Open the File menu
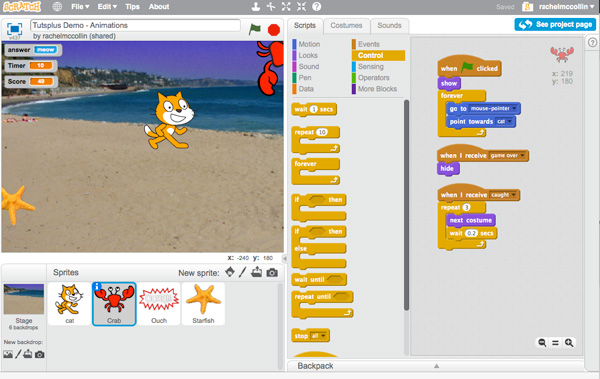This screenshot has height=379, width=600. (x=80, y=7)
